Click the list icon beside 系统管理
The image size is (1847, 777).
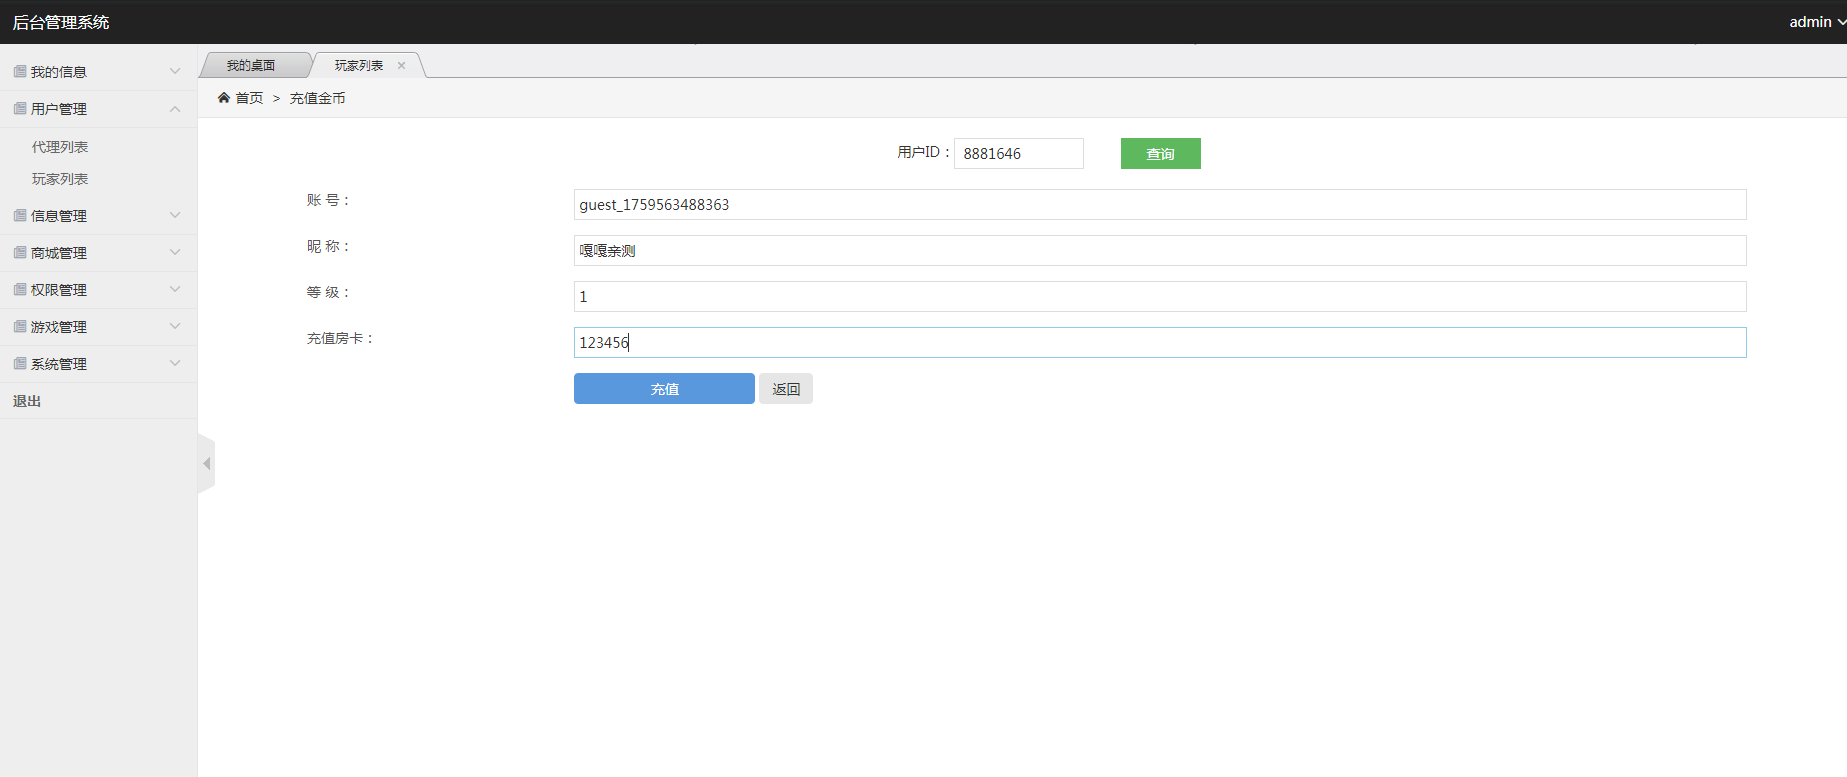click(x=20, y=364)
